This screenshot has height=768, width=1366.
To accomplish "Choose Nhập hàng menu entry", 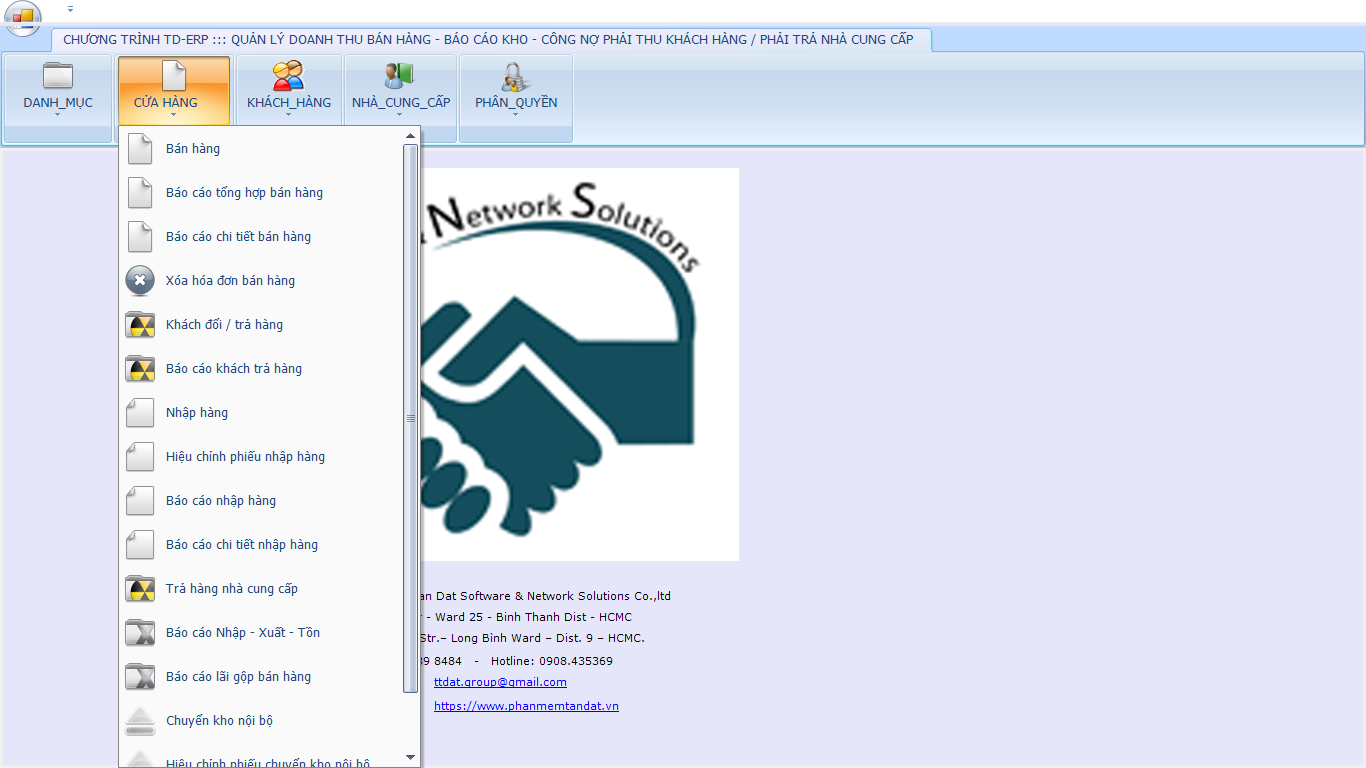I will click(261, 413).
